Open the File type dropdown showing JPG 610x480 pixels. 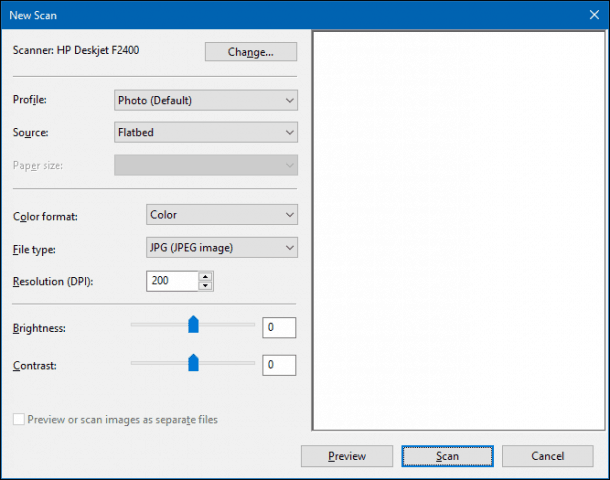222,247
